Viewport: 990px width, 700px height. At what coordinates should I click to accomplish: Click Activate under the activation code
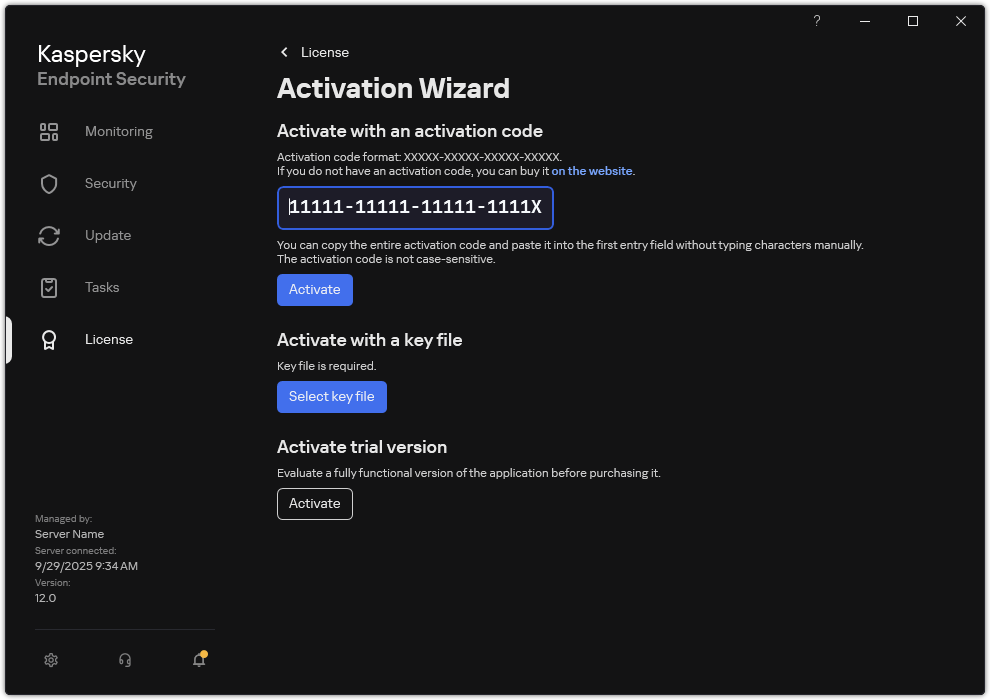coord(314,289)
